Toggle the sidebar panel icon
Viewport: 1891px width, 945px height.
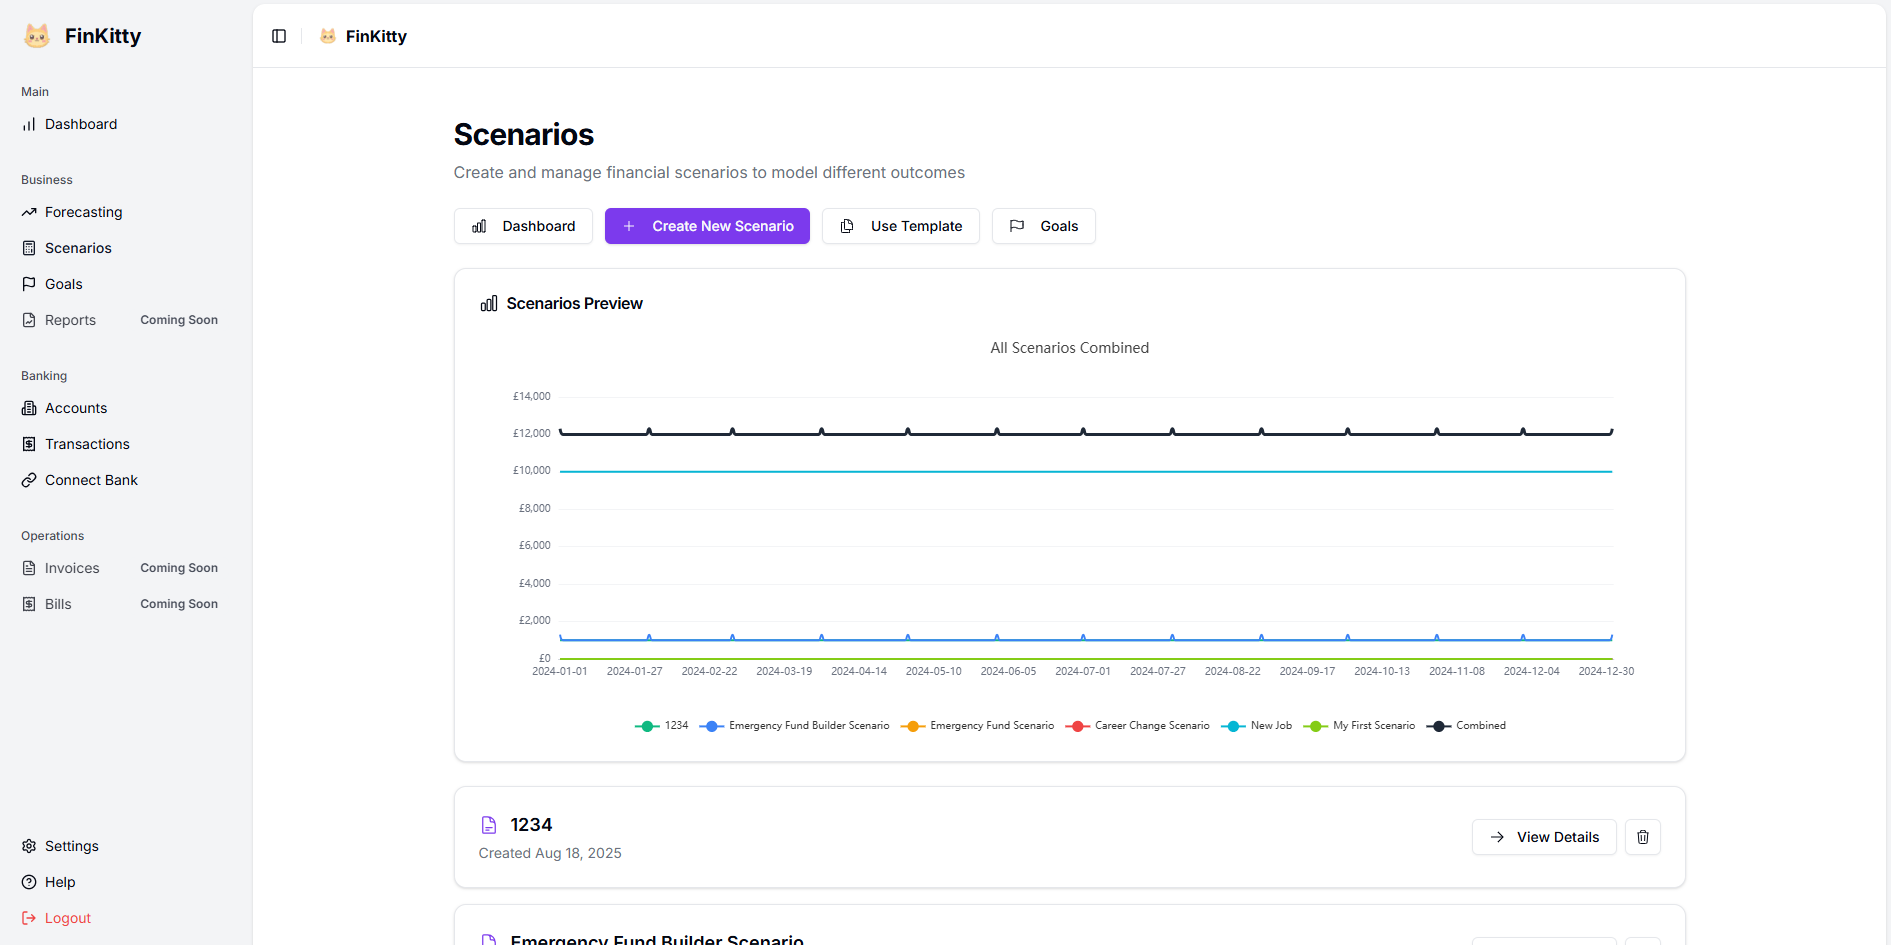tap(279, 36)
